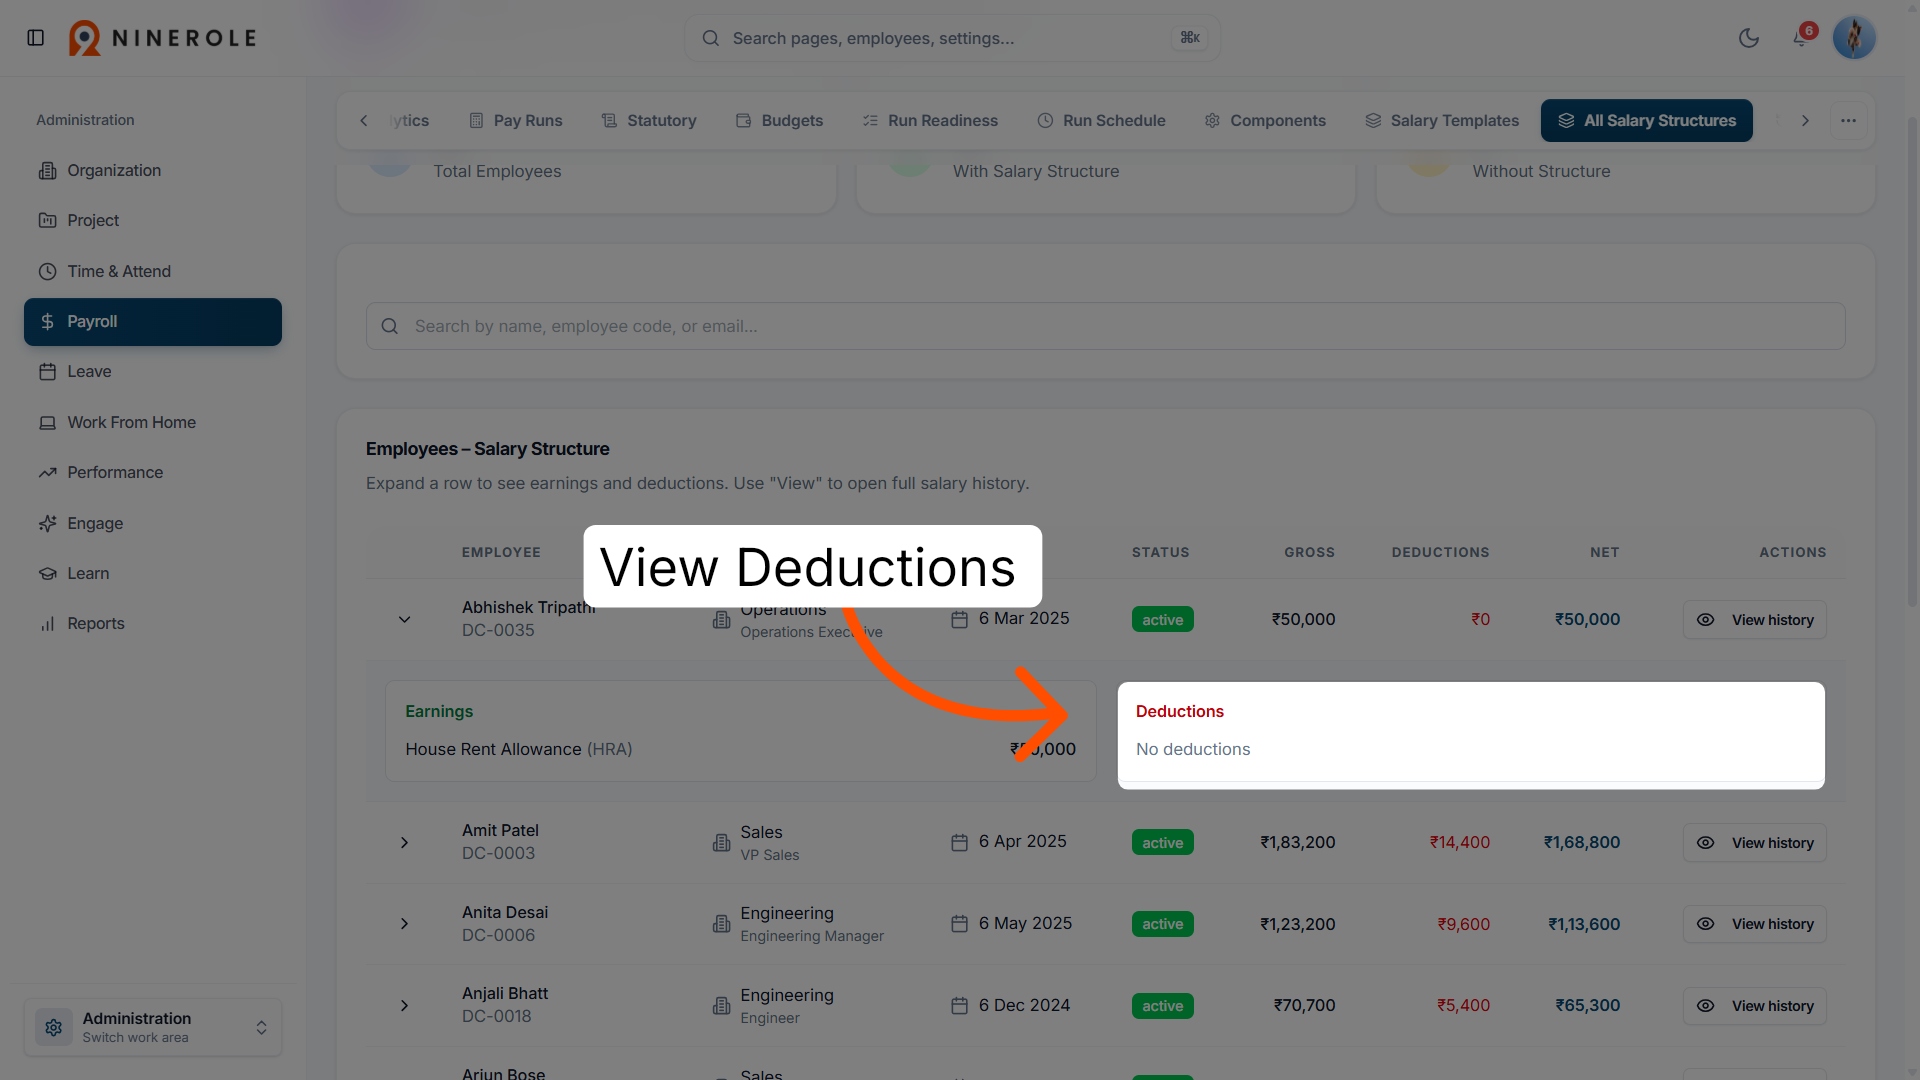Viewport: 1920px width, 1080px height.
Task: Open Administration work area switcher
Action: tap(153, 1027)
